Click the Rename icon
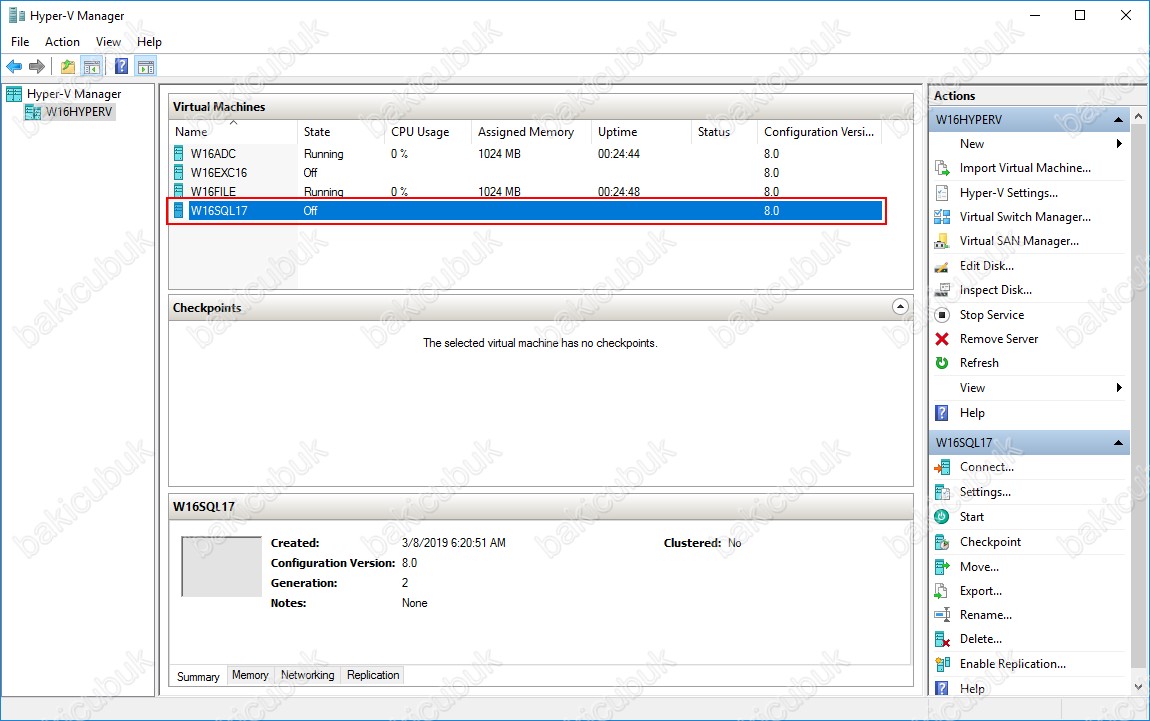1150x721 pixels. point(942,615)
